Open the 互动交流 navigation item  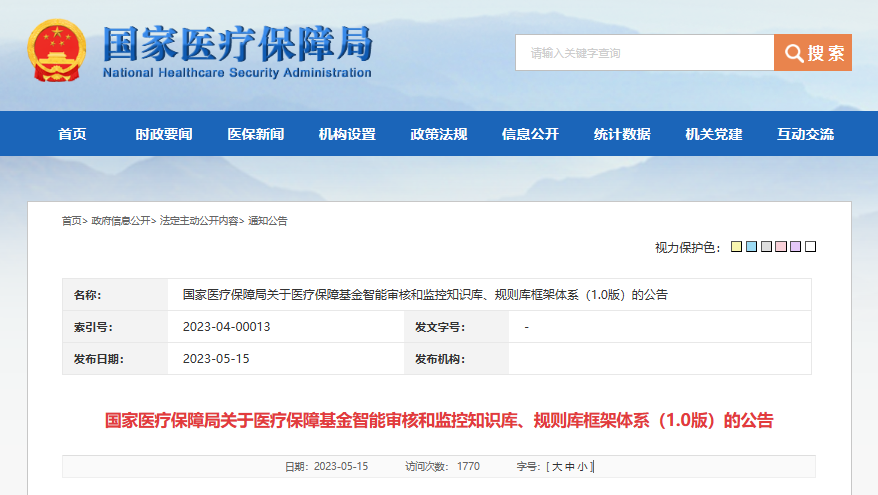tap(805, 134)
